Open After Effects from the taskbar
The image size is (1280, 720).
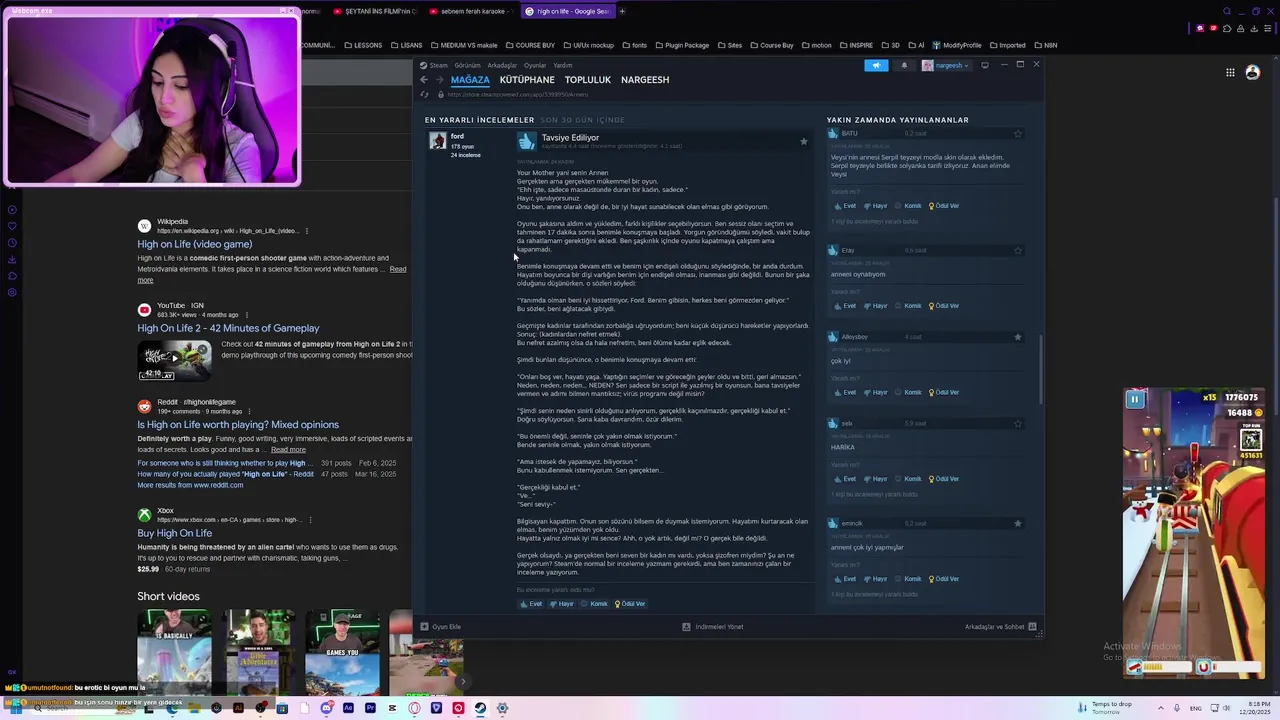348,708
